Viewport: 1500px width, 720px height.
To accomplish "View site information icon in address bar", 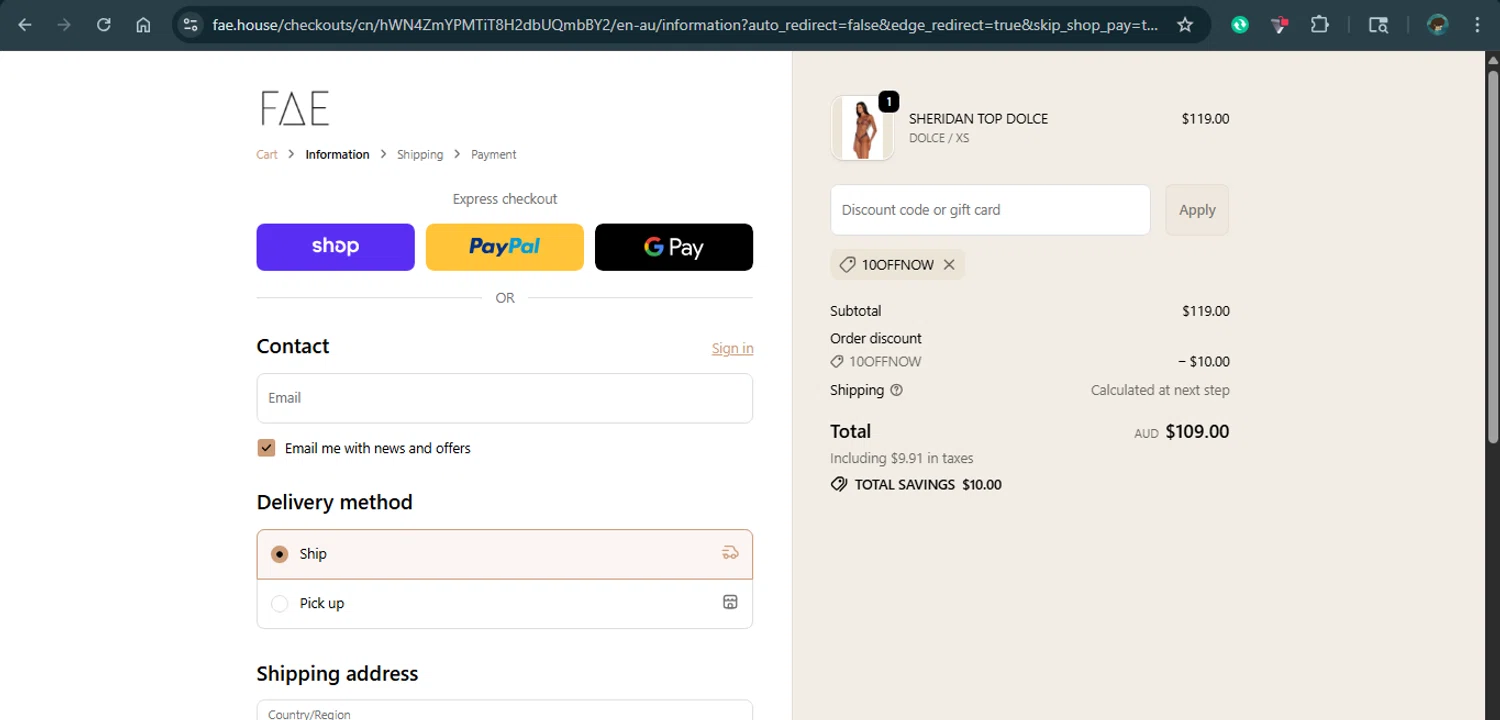I will click(191, 25).
